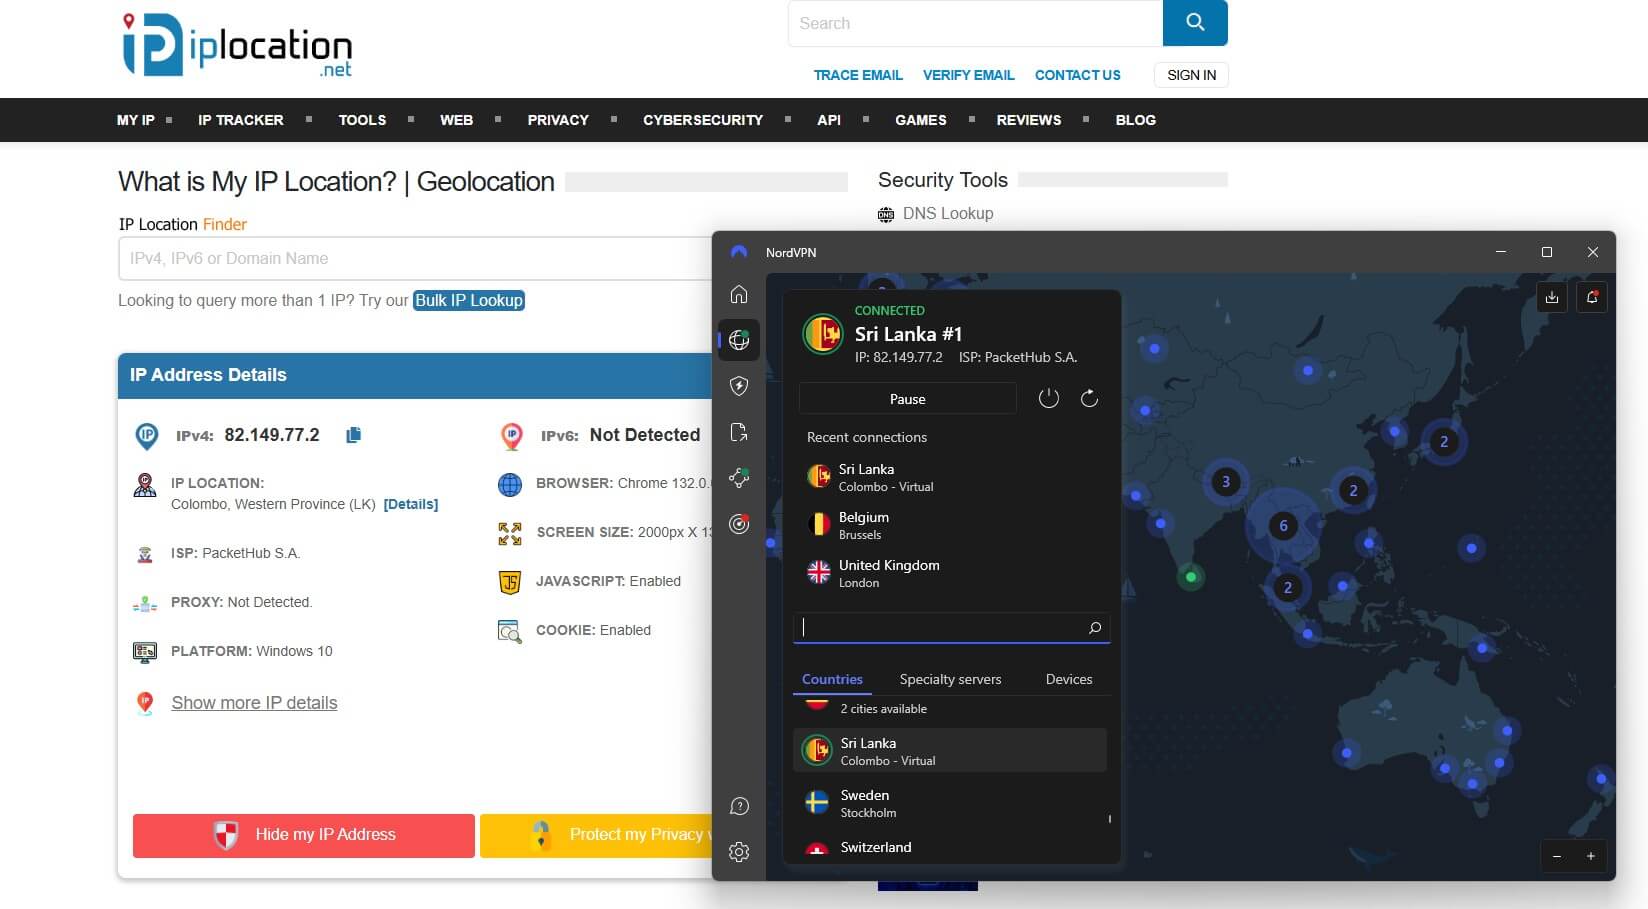The width and height of the screenshot is (1648, 909).
Task: Copy IPv4 address with the copy icon
Action: 353,435
